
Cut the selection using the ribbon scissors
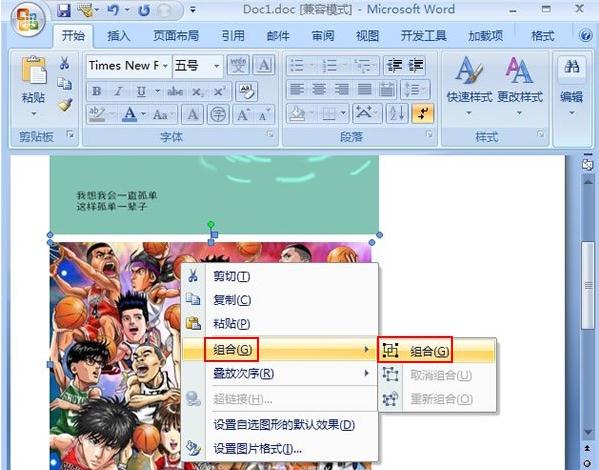65,63
